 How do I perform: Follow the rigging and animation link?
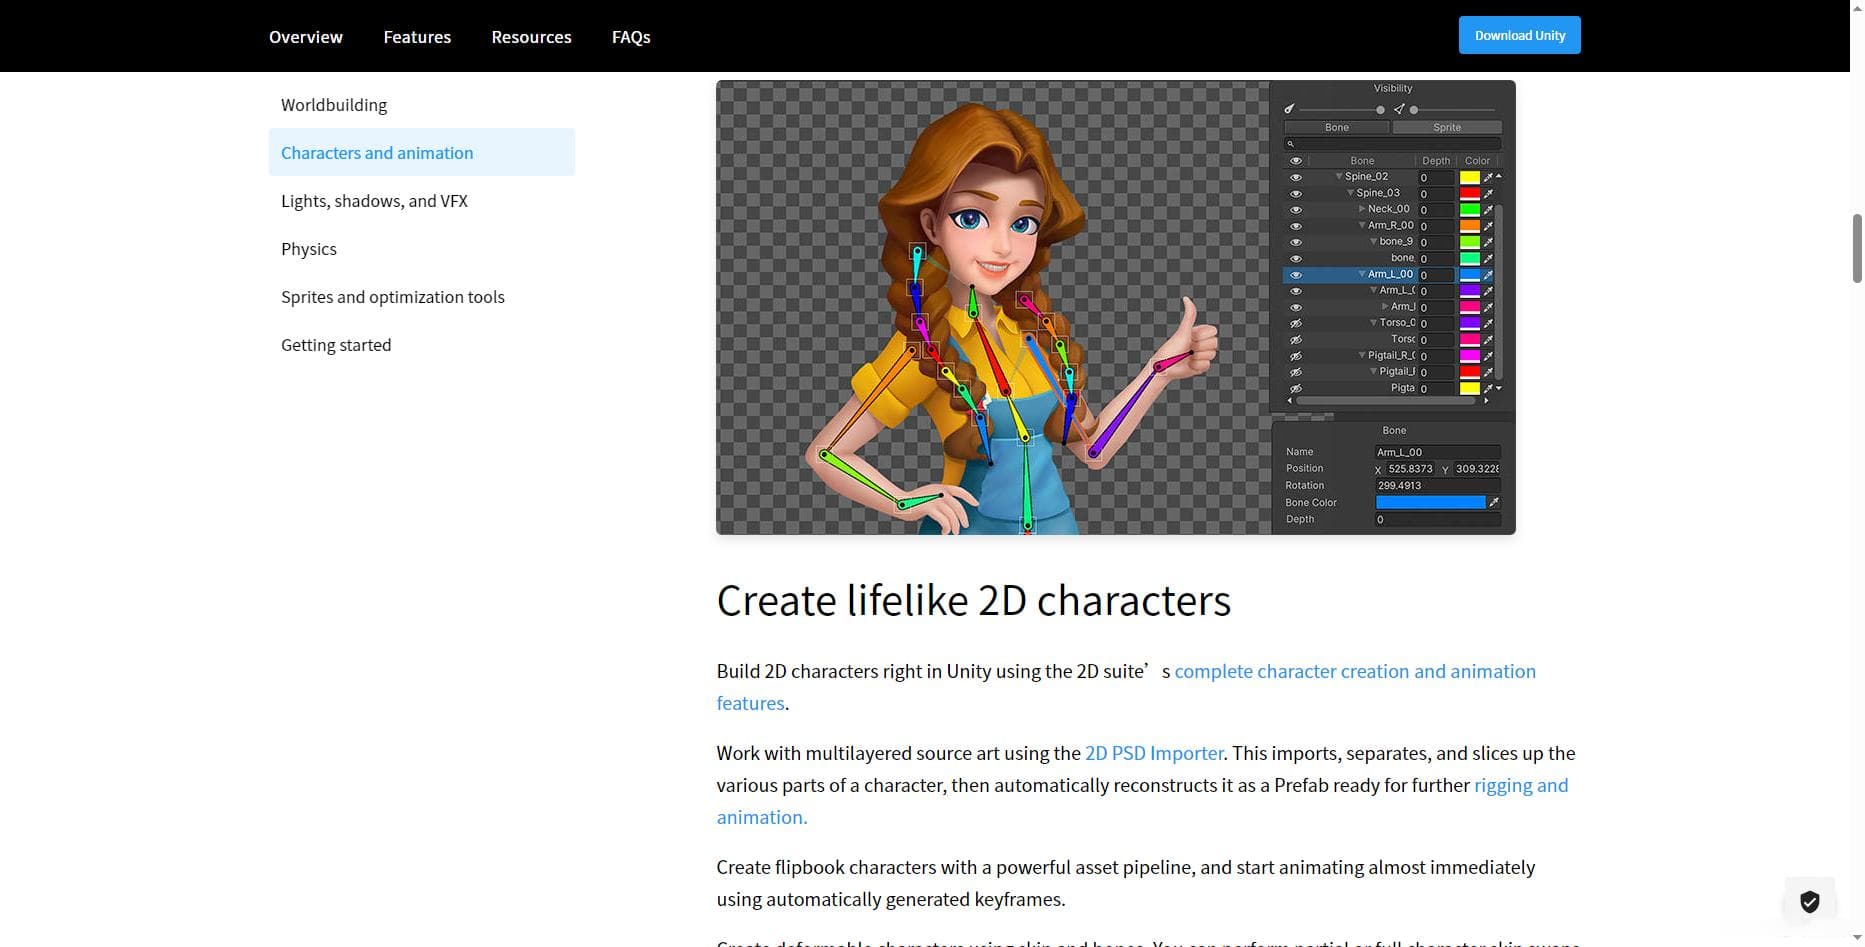(x=1521, y=785)
